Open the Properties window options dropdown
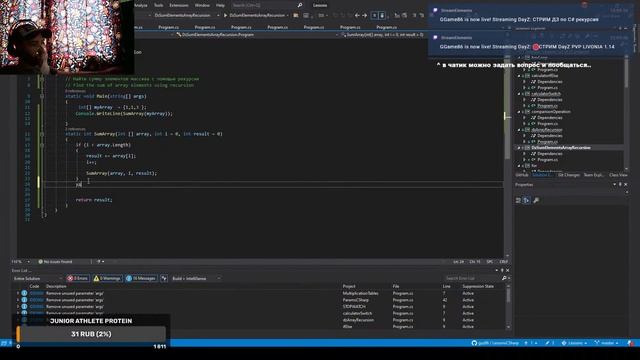 coord(615,185)
